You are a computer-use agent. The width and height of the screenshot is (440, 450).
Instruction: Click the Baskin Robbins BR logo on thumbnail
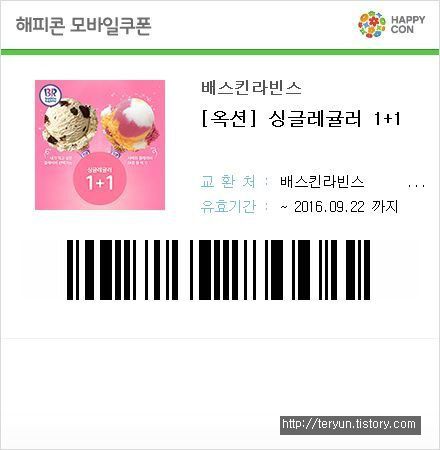[50, 96]
